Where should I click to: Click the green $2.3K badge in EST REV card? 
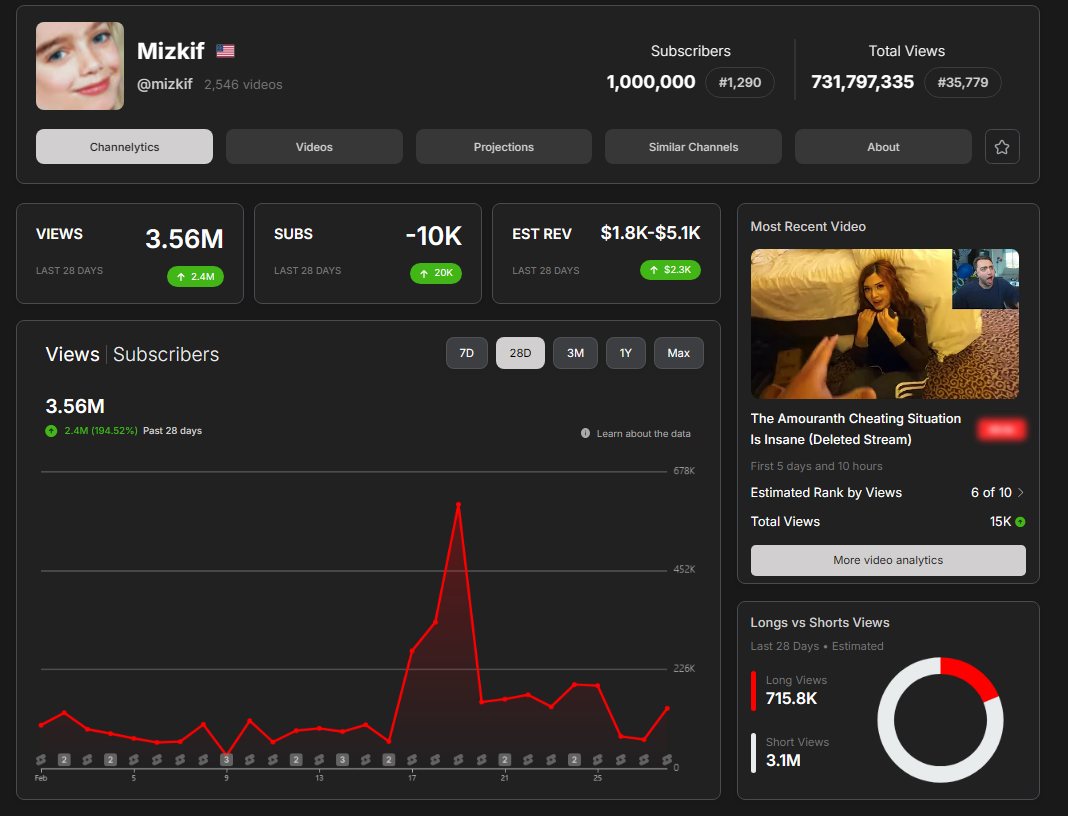point(670,270)
